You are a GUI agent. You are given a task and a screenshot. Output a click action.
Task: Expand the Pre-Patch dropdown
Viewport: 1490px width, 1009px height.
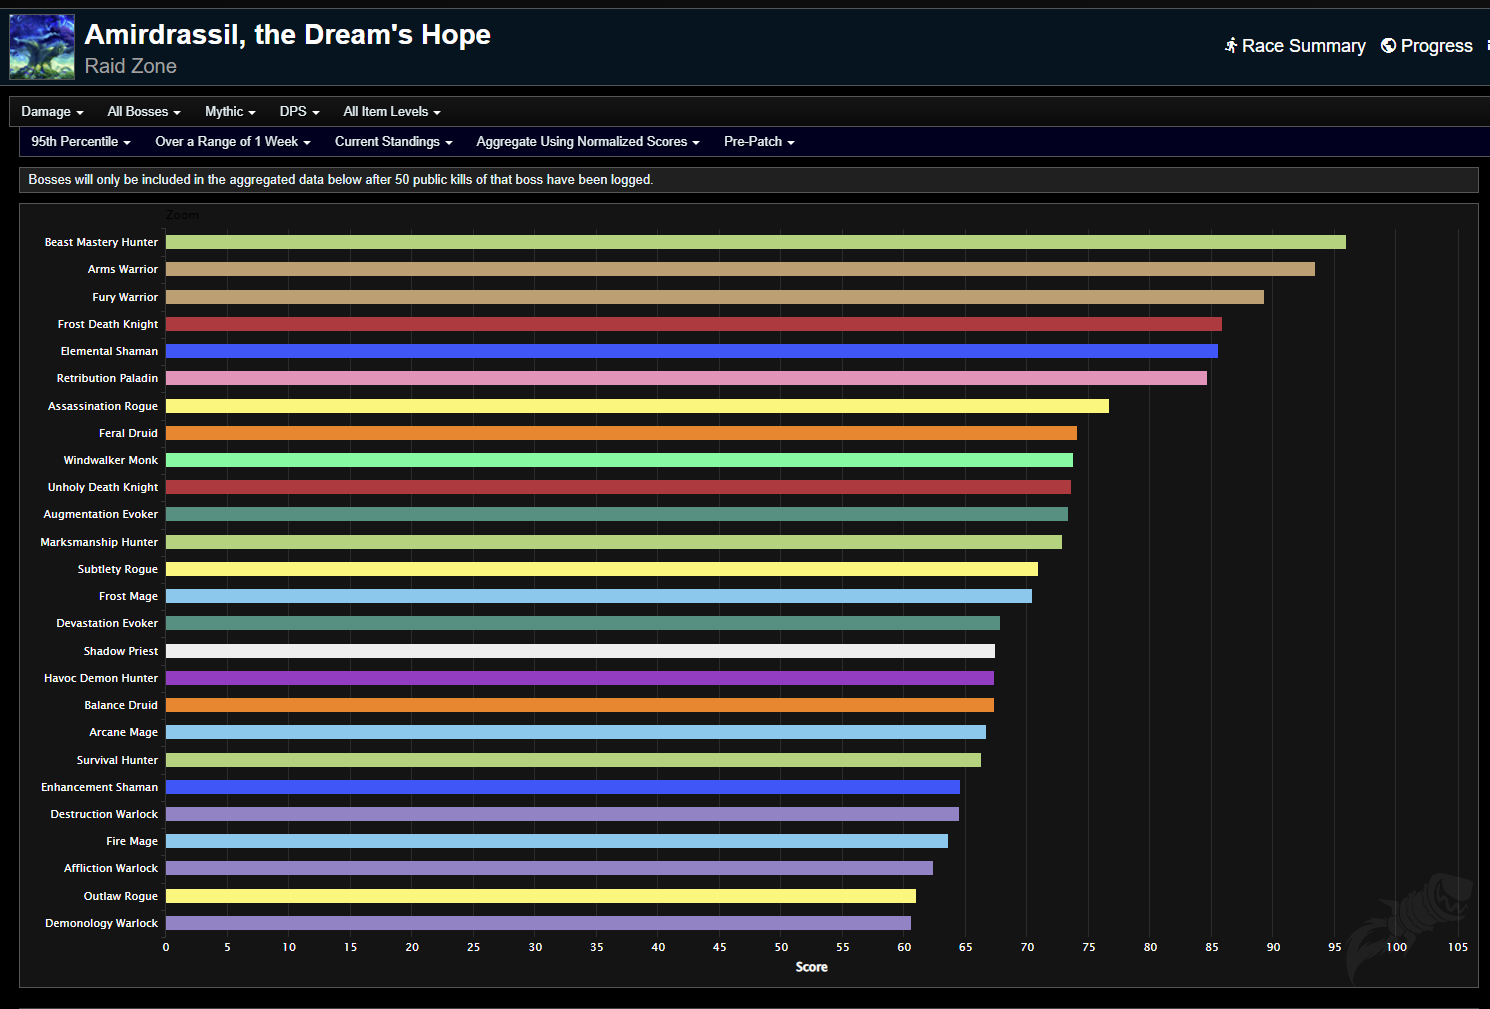(x=758, y=141)
